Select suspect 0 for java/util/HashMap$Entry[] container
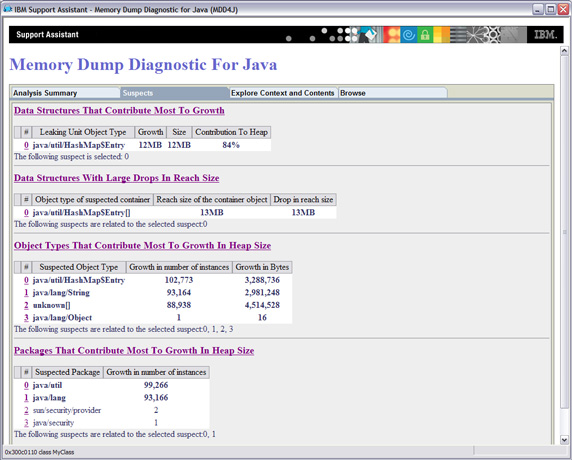Viewport: 572px width, 460px height. pos(26,213)
